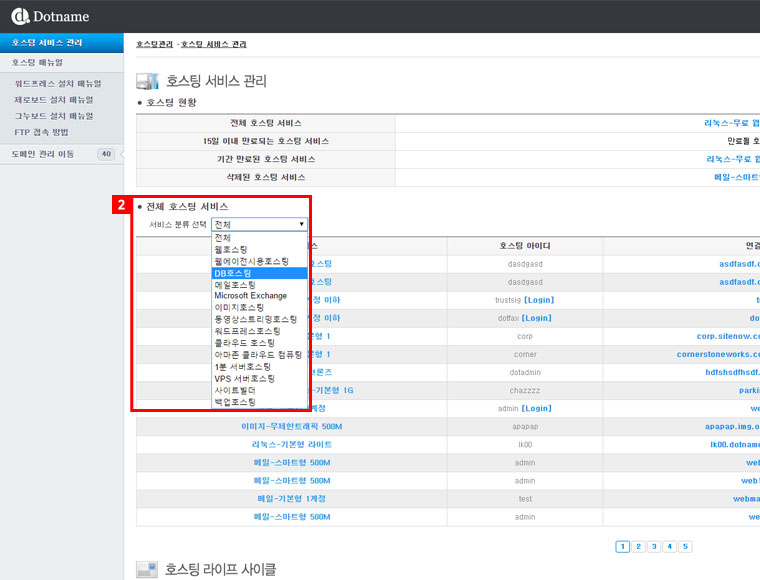Open 이미지-무제한트래픽 500M service
This screenshot has height=580, width=760.
click(x=285, y=425)
